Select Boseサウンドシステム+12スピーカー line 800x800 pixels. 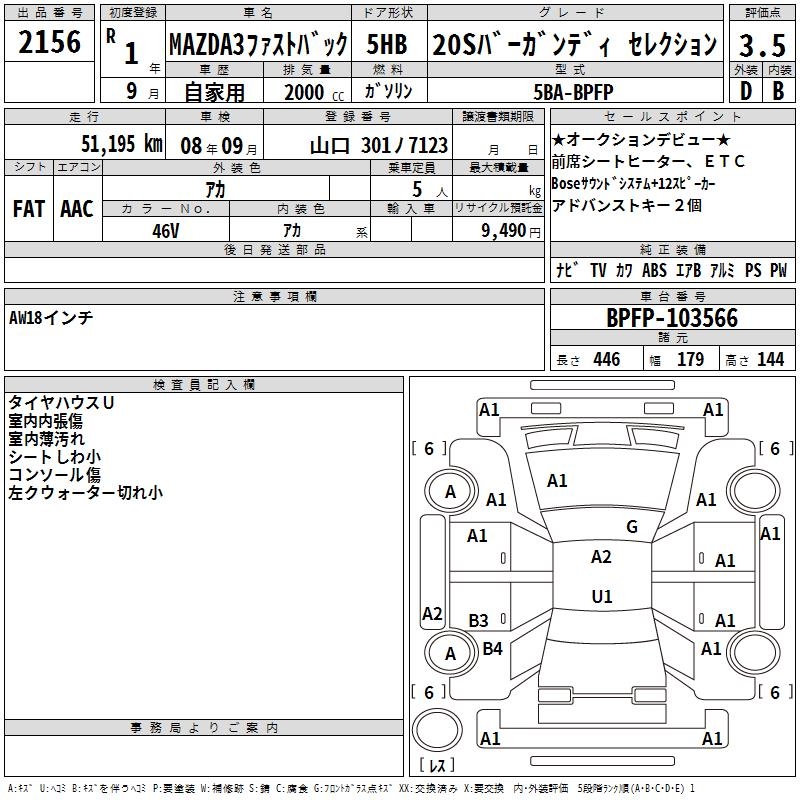click(x=633, y=183)
